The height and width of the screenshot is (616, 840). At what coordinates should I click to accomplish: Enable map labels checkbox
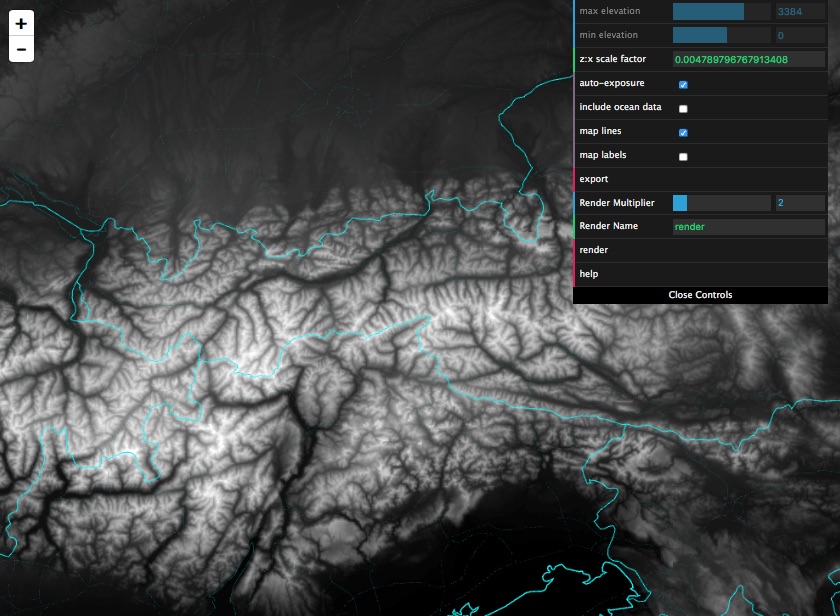click(683, 156)
